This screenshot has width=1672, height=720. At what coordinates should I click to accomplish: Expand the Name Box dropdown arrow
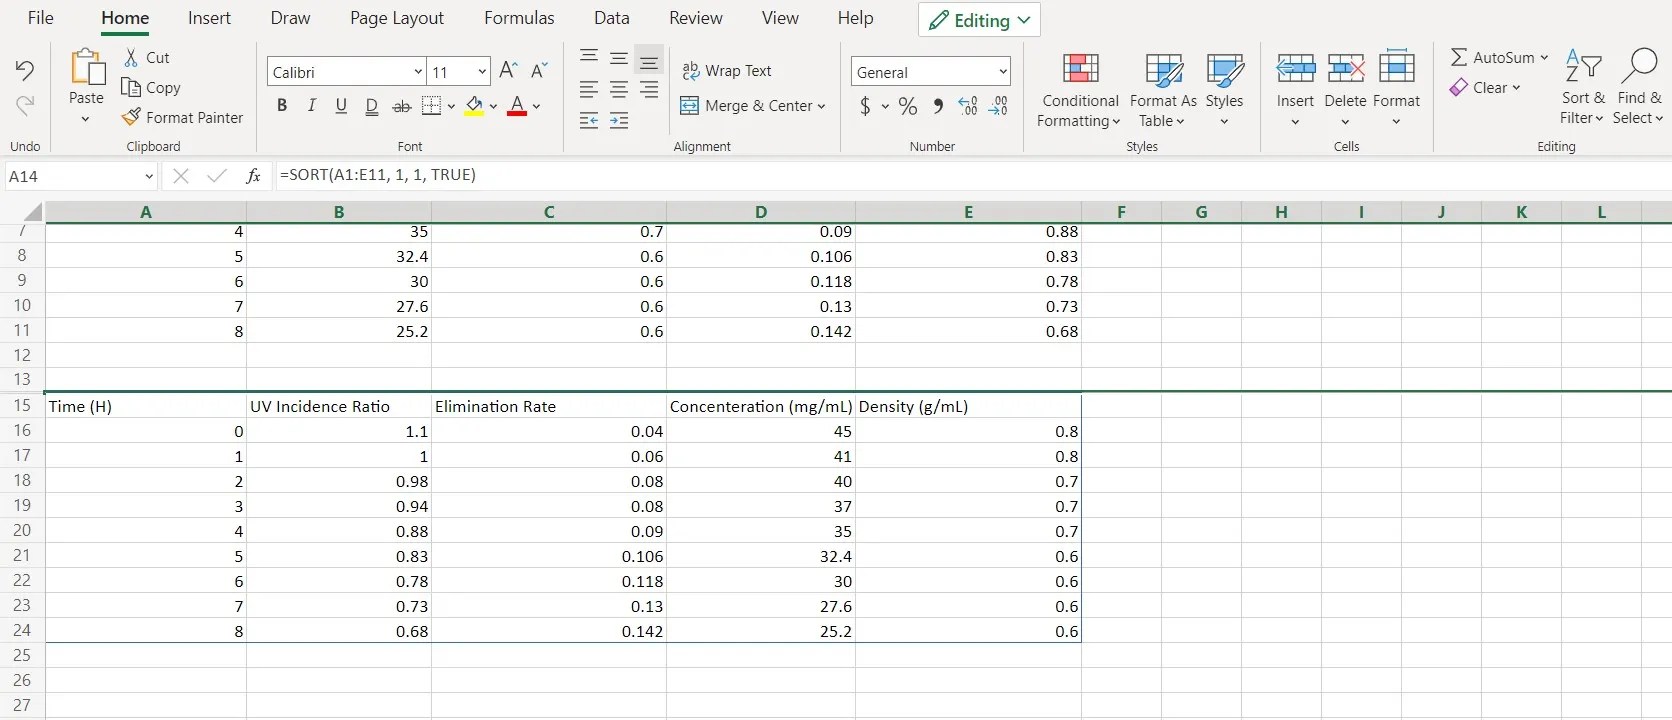(x=149, y=177)
